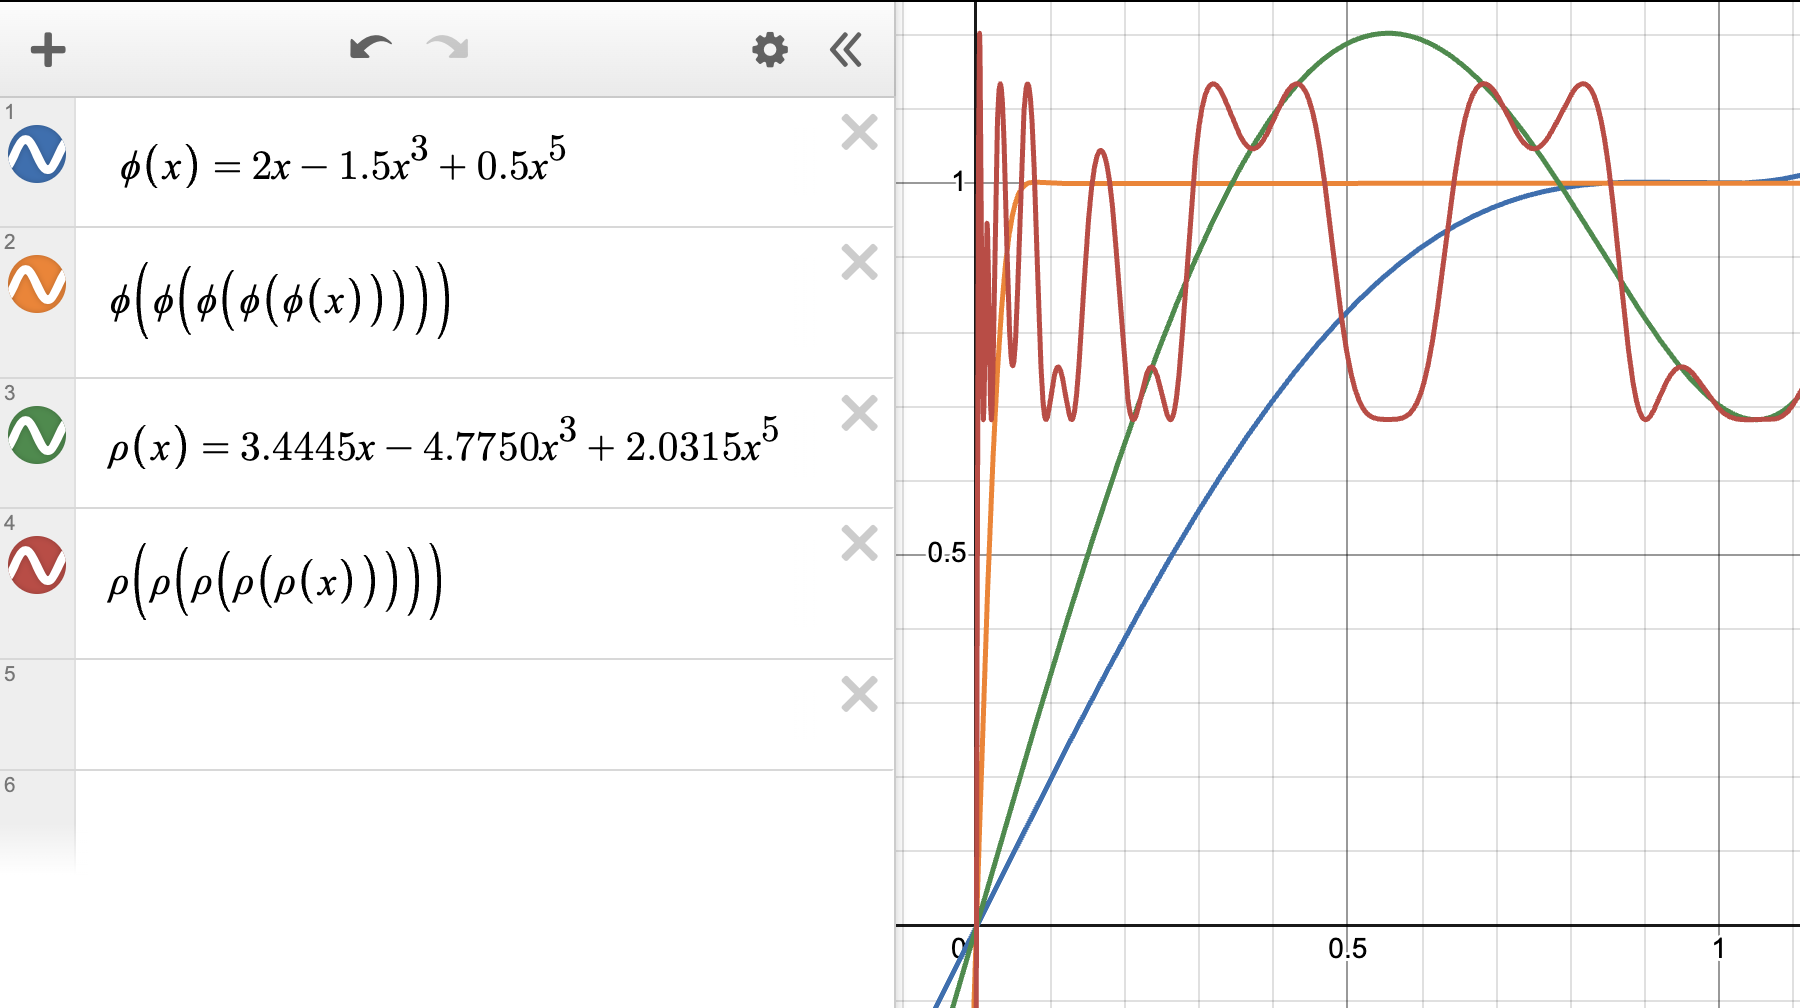Open the graph settings gear
This screenshot has height=1008, width=1800.
point(768,49)
